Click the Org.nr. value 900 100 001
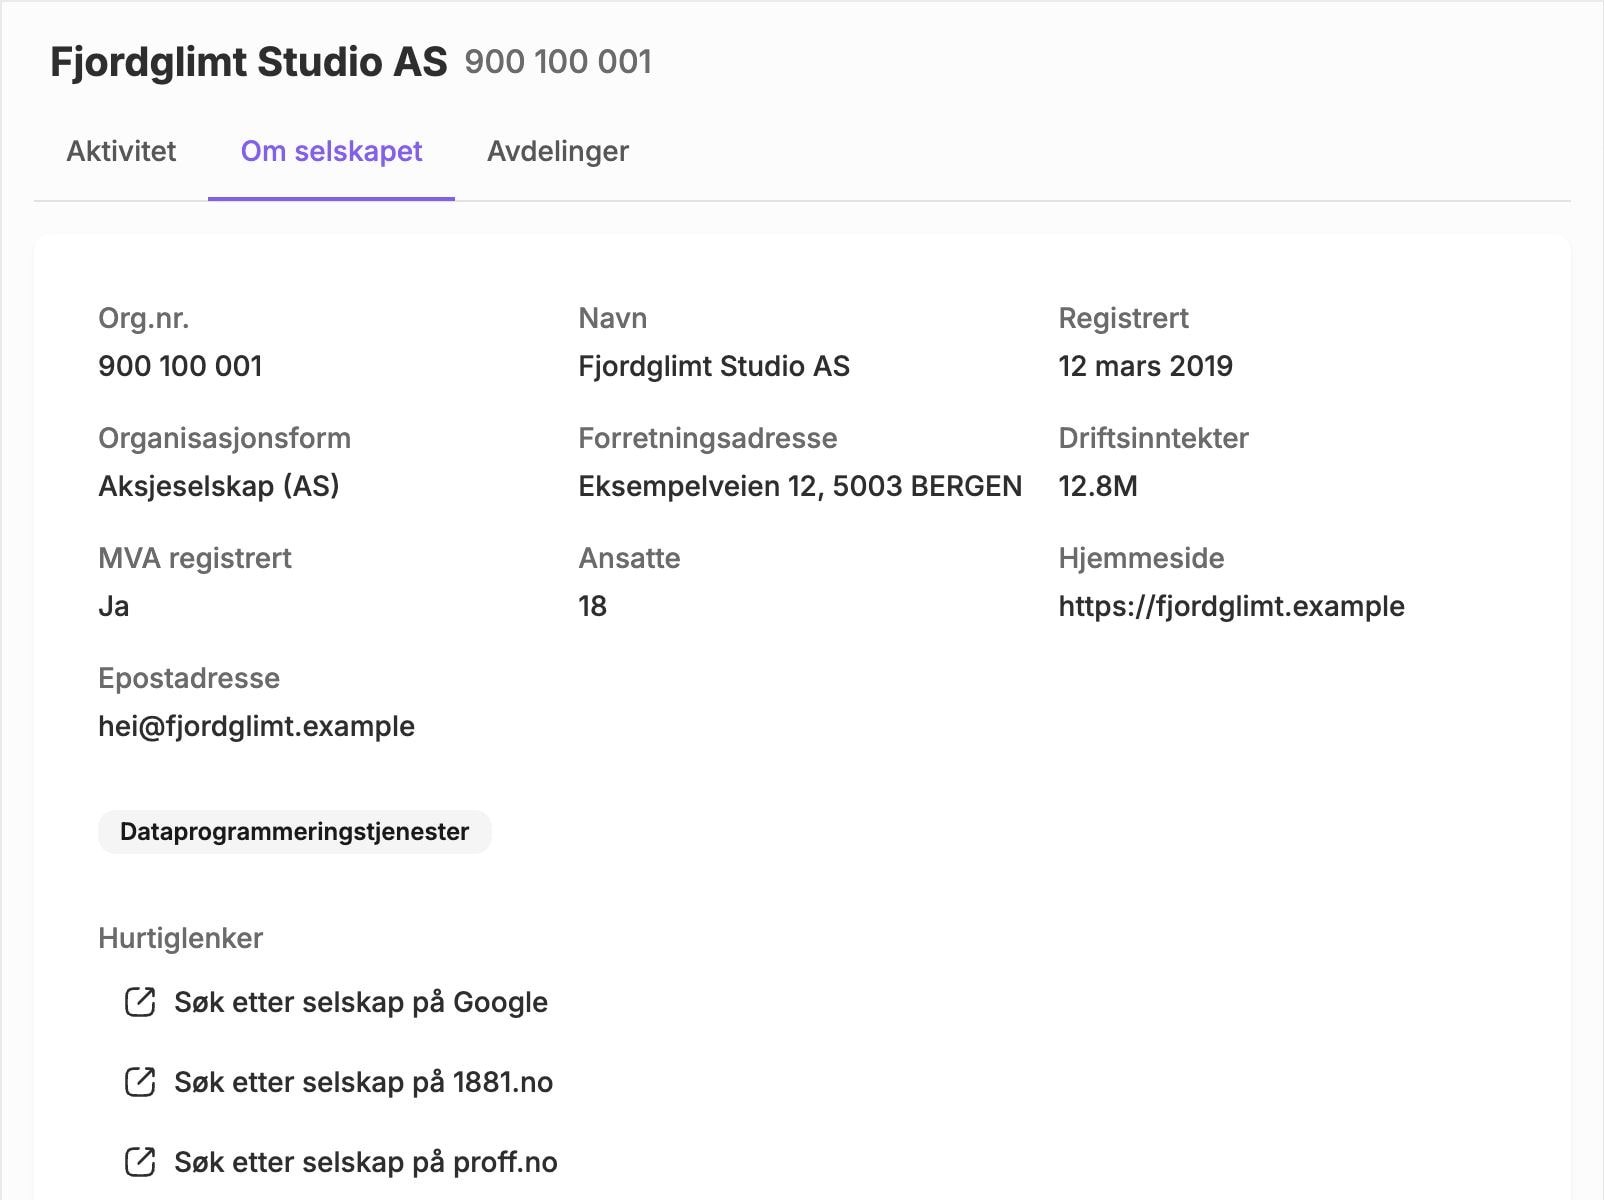The height and width of the screenshot is (1200, 1604). pyautogui.click(x=180, y=366)
